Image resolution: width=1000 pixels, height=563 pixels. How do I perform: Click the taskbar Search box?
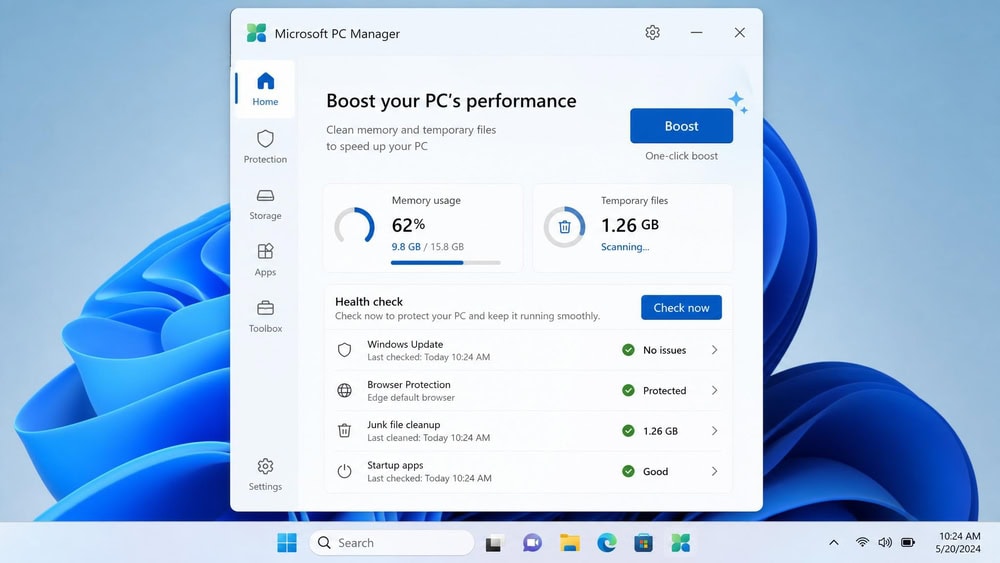(x=392, y=543)
